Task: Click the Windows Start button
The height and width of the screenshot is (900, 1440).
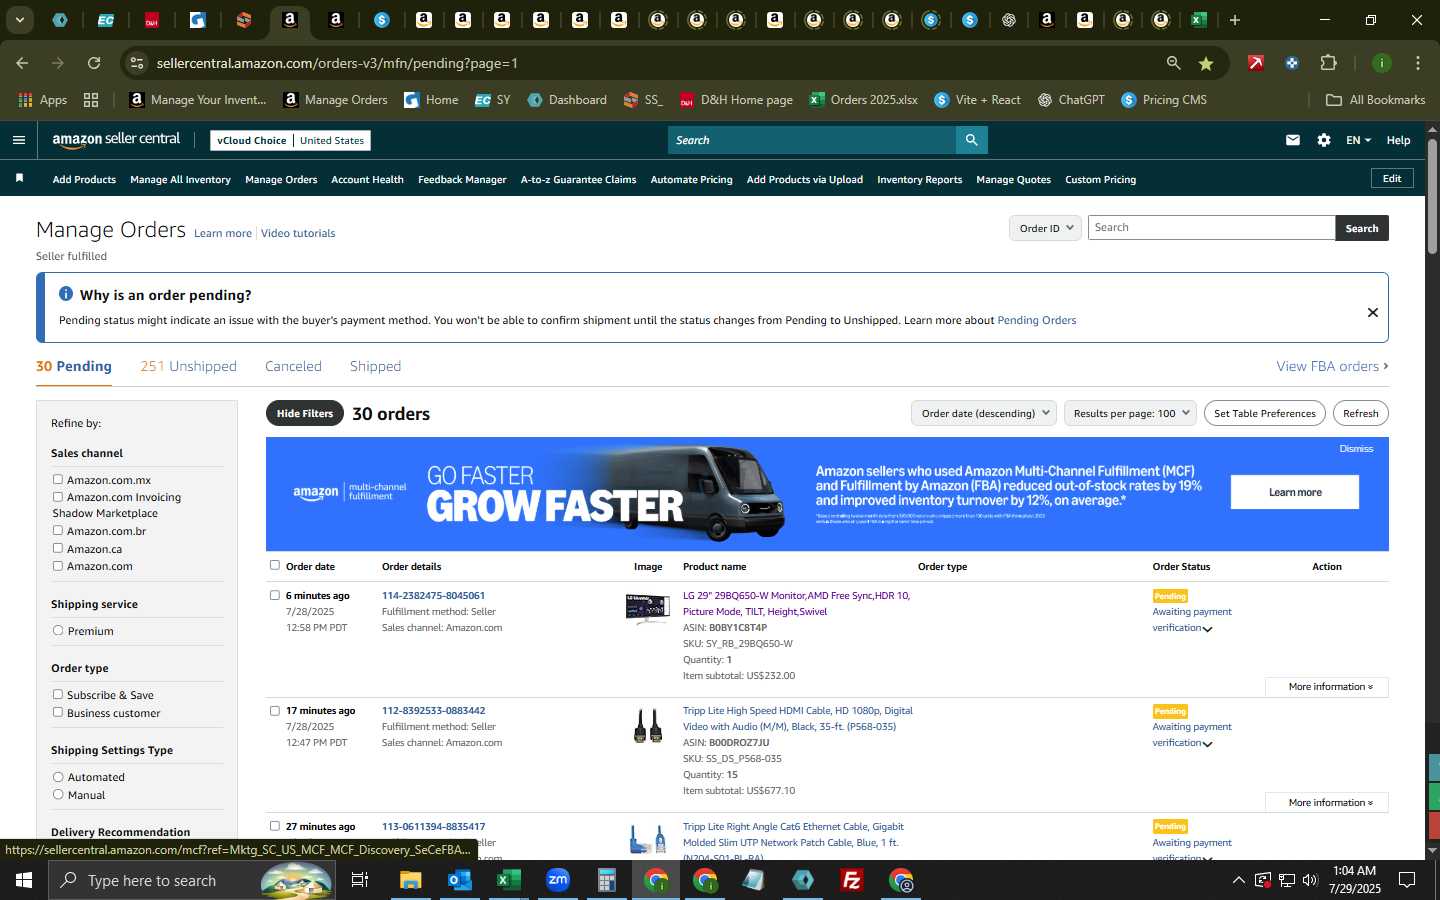Action: [x=24, y=880]
